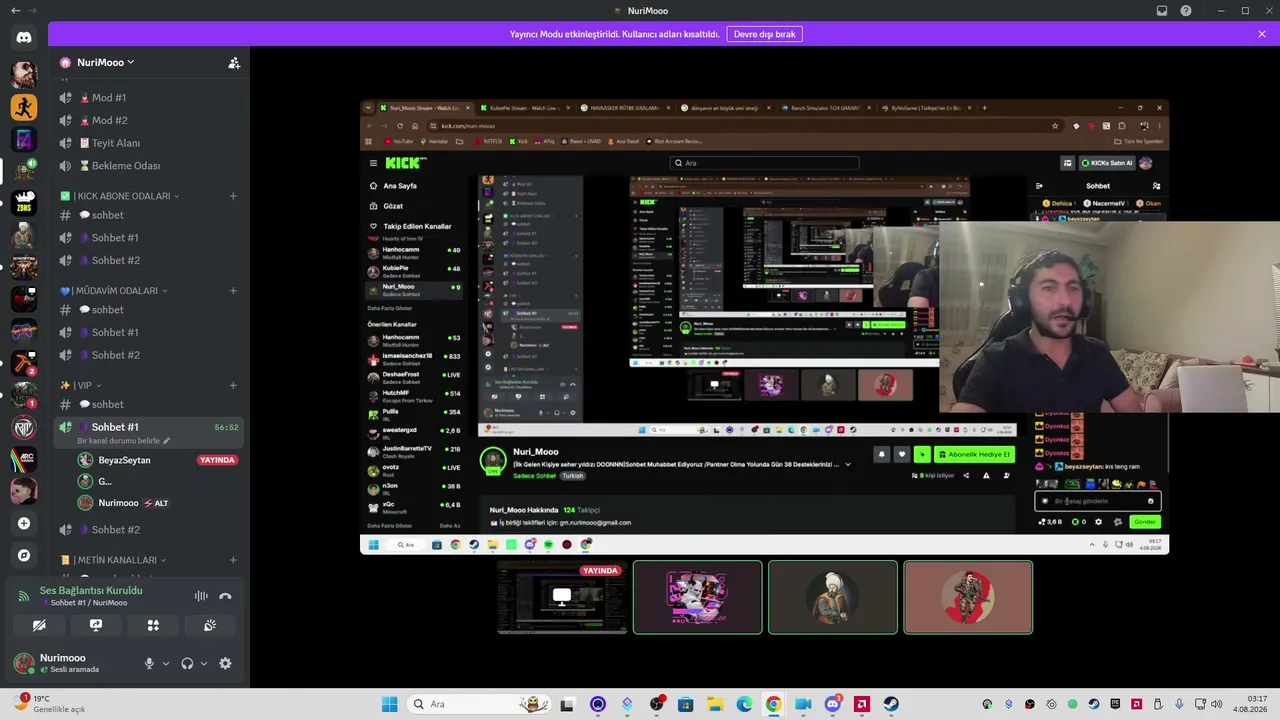The width and height of the screenshot is (1280, 720).
Task: Open NuriMooo server dropdown menu
Action: (104, 62)
